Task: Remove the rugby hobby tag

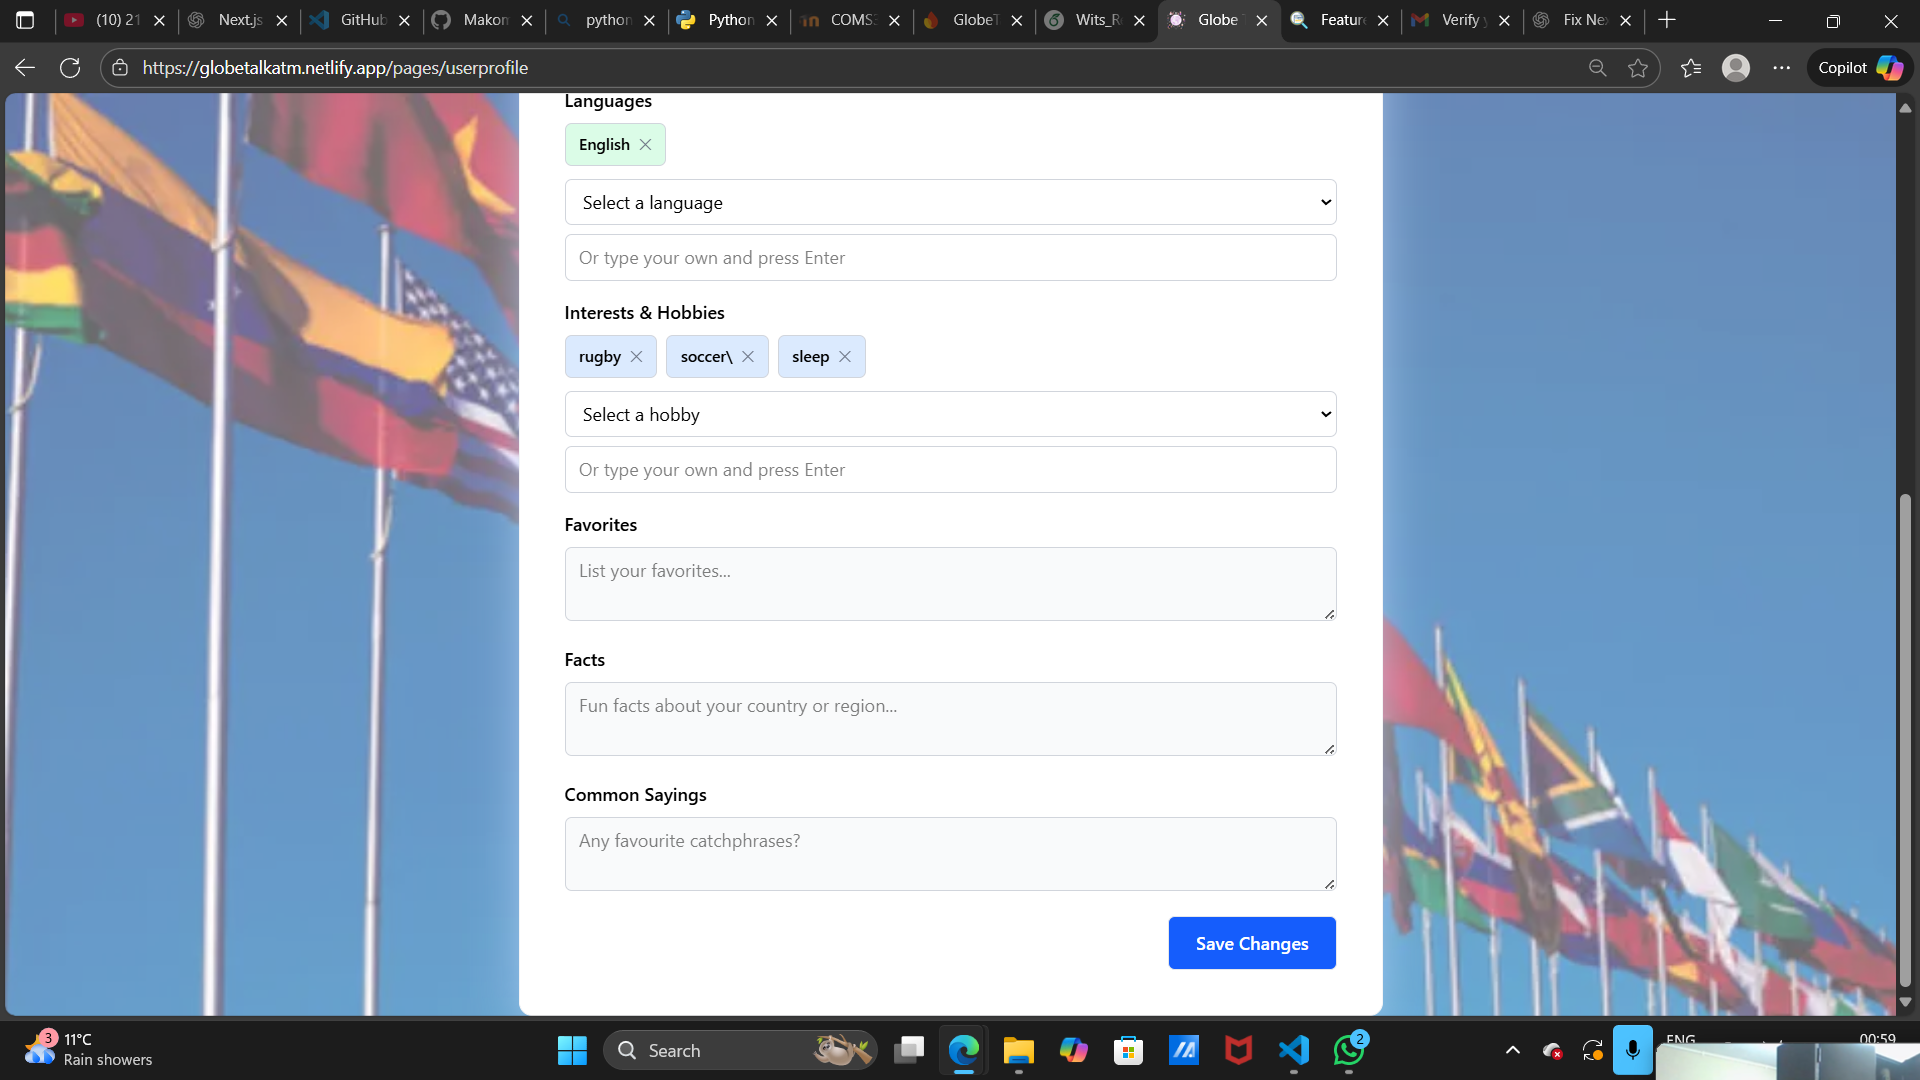Action: (x=637, y=356)
